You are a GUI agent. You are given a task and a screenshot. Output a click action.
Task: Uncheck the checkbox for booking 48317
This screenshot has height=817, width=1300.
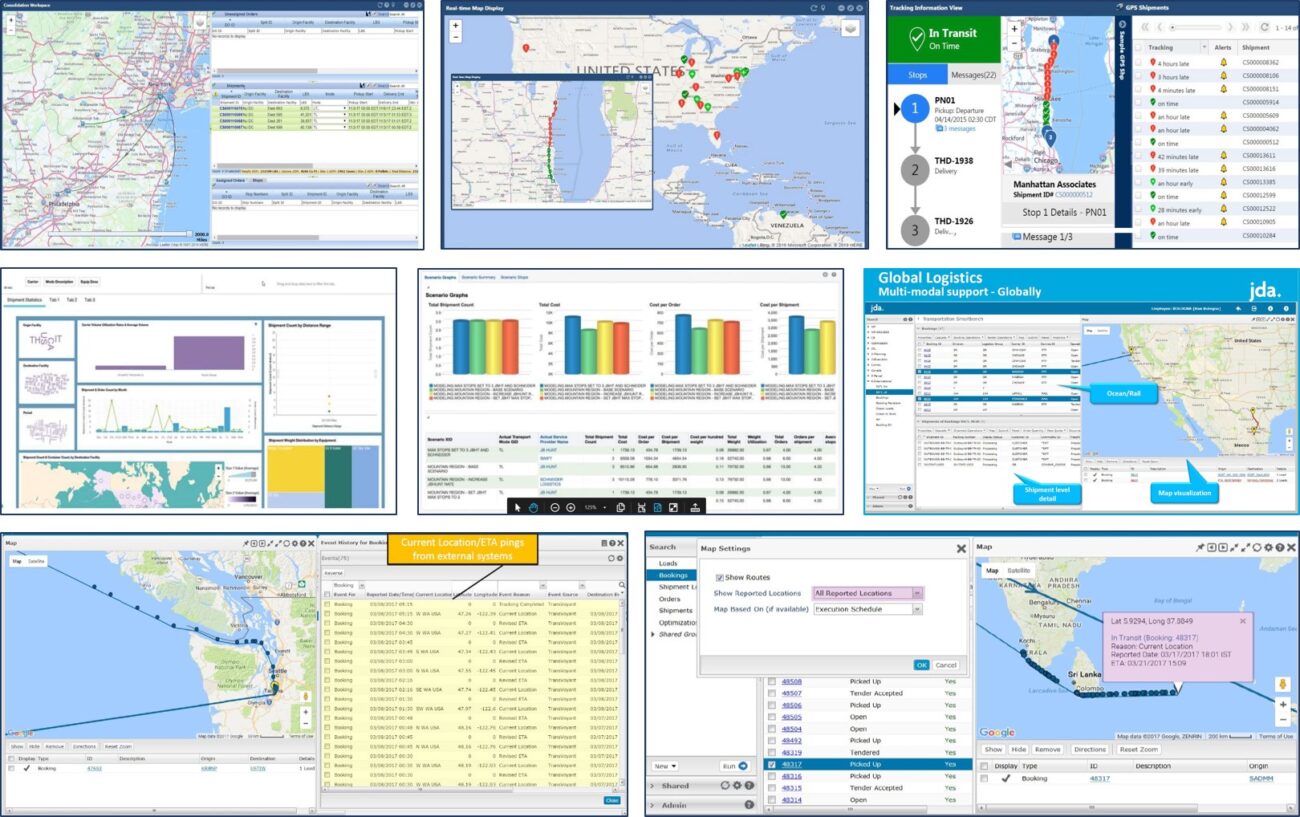[x=771, y=765]
